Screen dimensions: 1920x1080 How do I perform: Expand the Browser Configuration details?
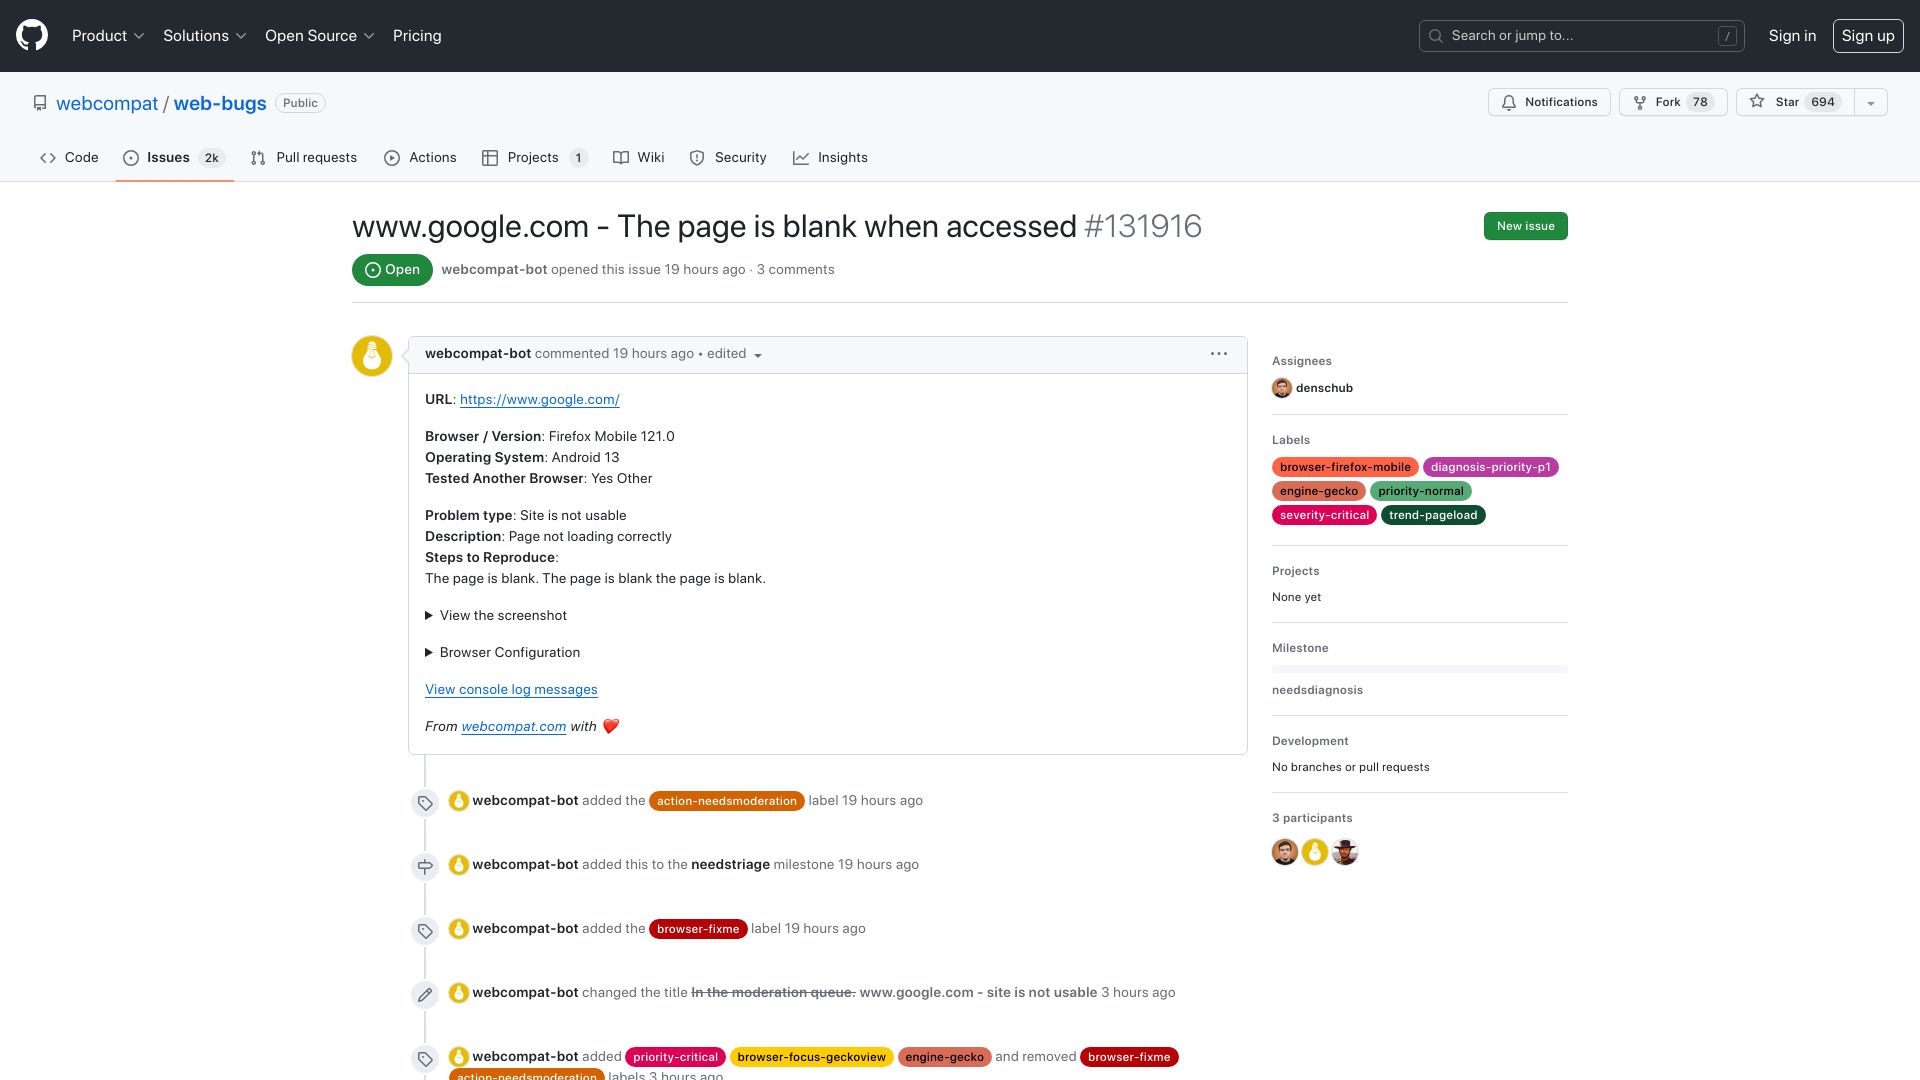pyautogui.click(x=502, y=653)
